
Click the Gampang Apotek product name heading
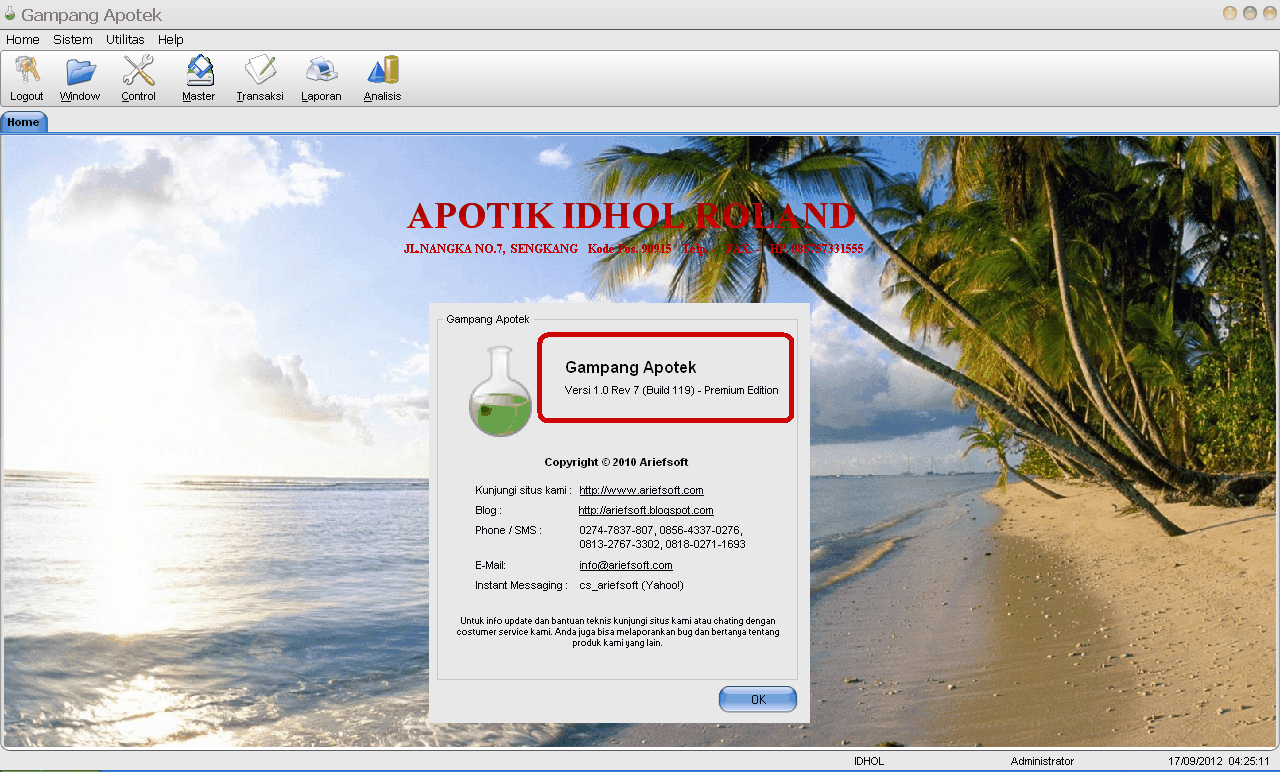(630, 368)
